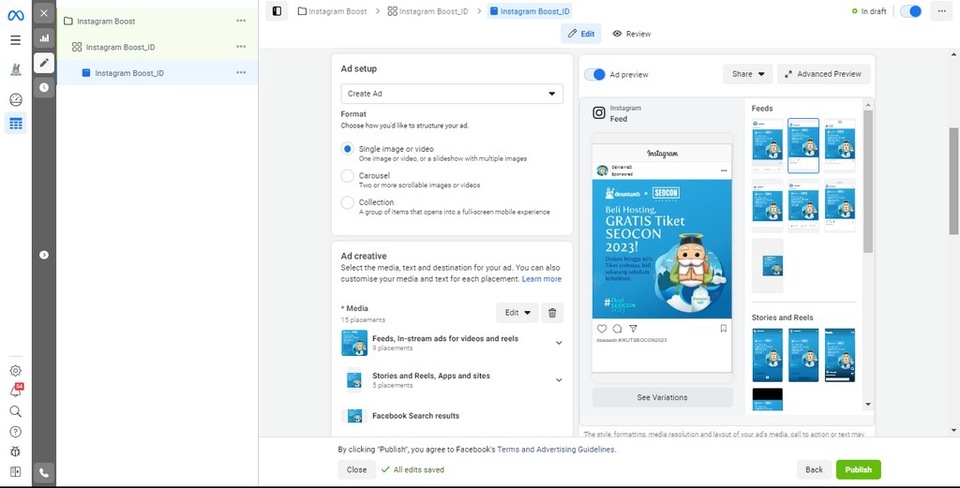The image size is (960, 488).
Task: Open more options next to campaign toggle
Action: [942, 11]
